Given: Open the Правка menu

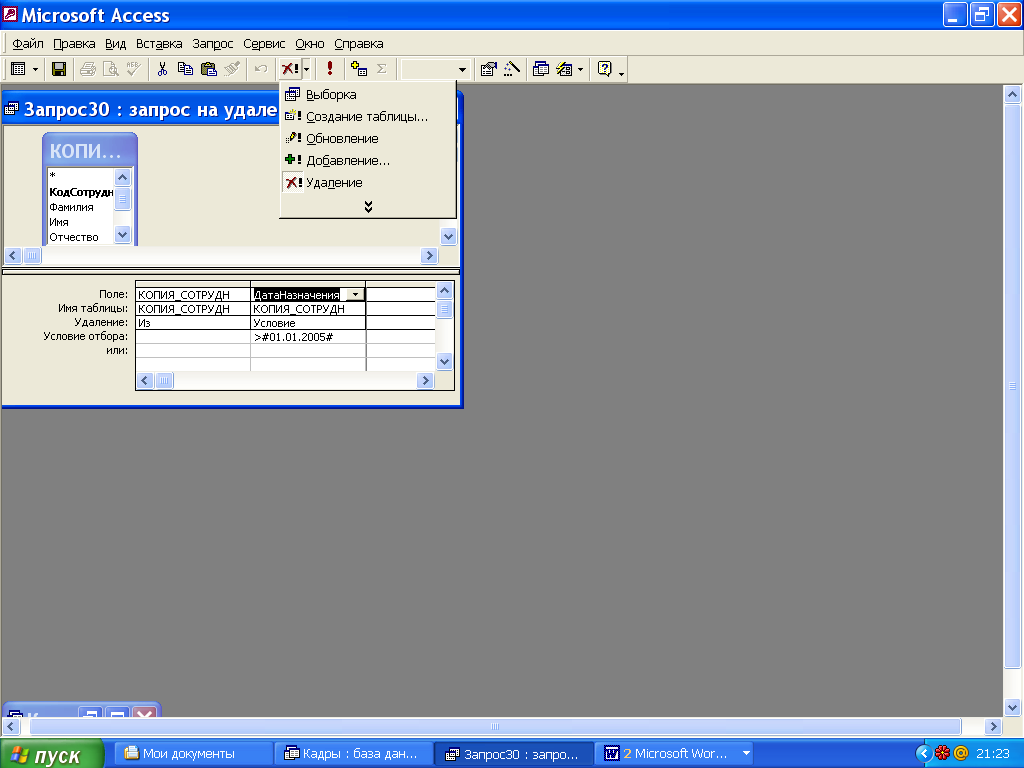Looking at the screenshot, I should coord(74,44).
